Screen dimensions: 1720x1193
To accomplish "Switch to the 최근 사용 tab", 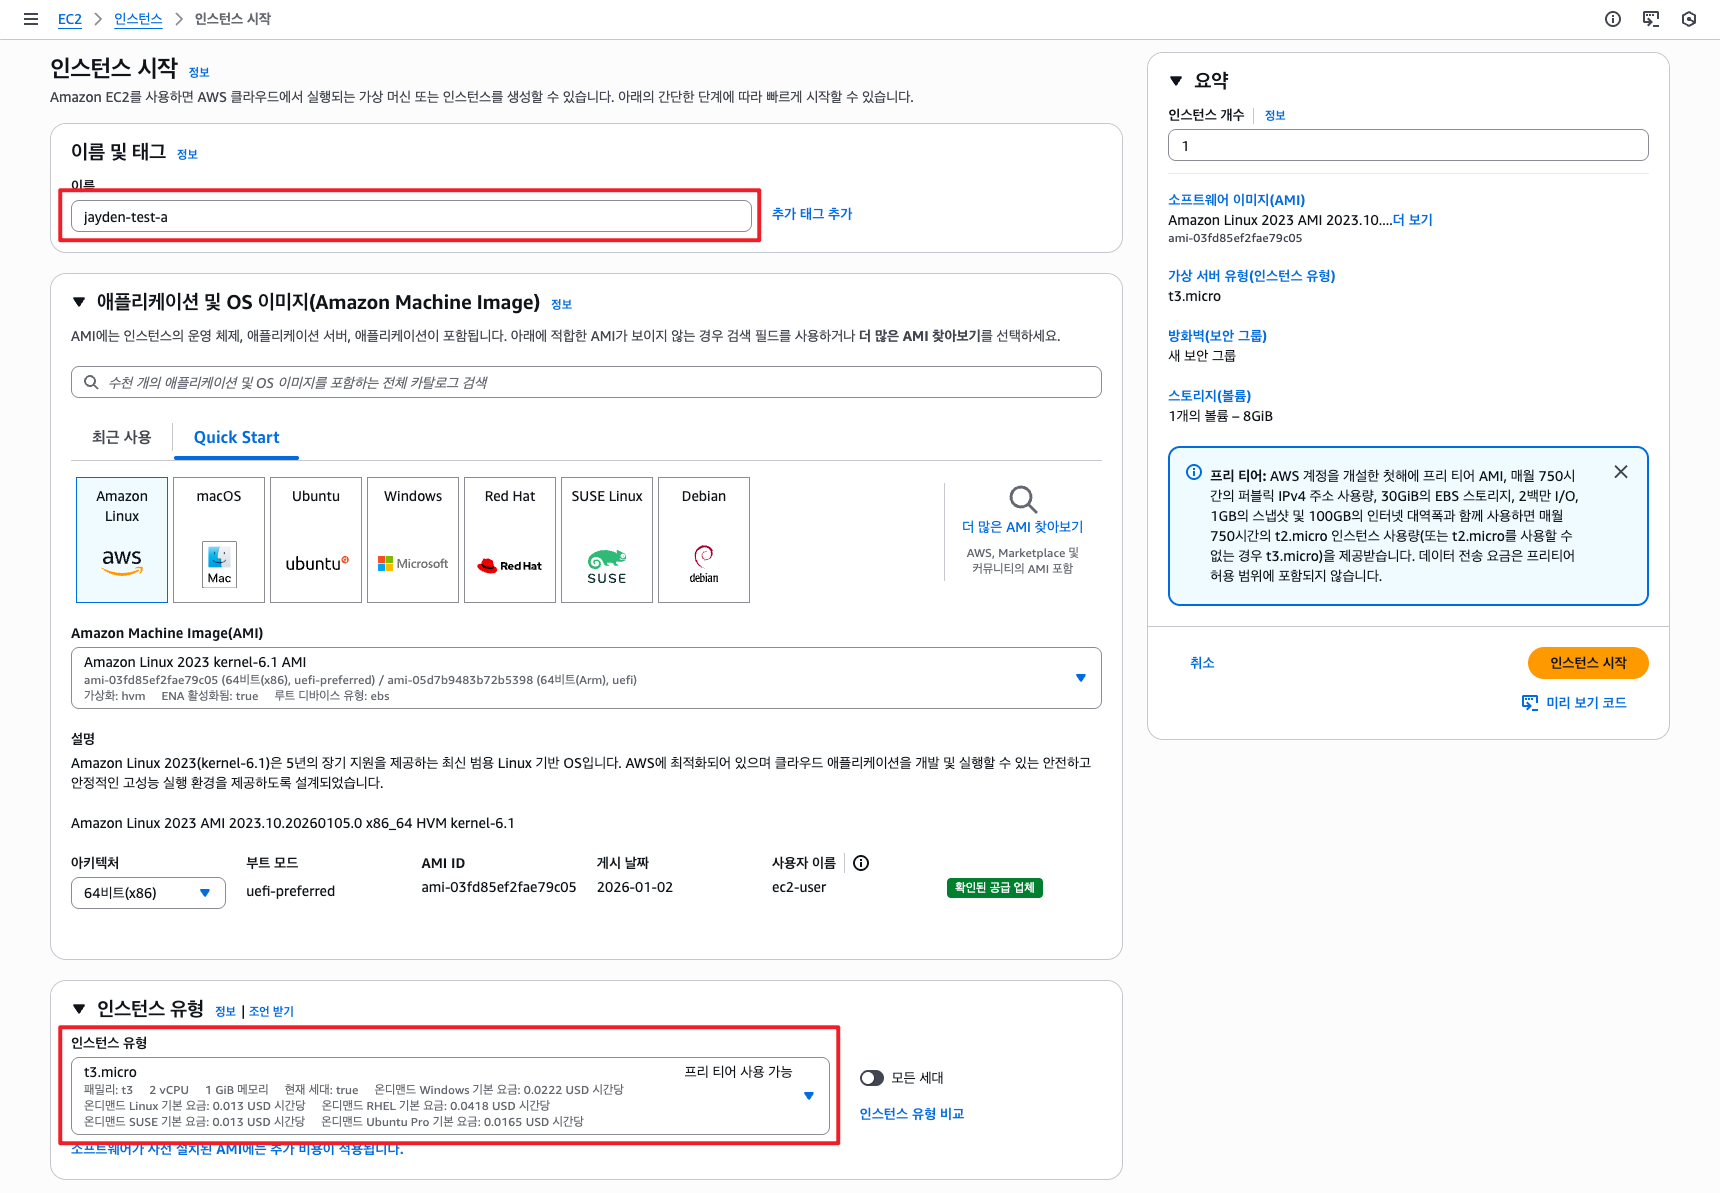I will [121, 437].
